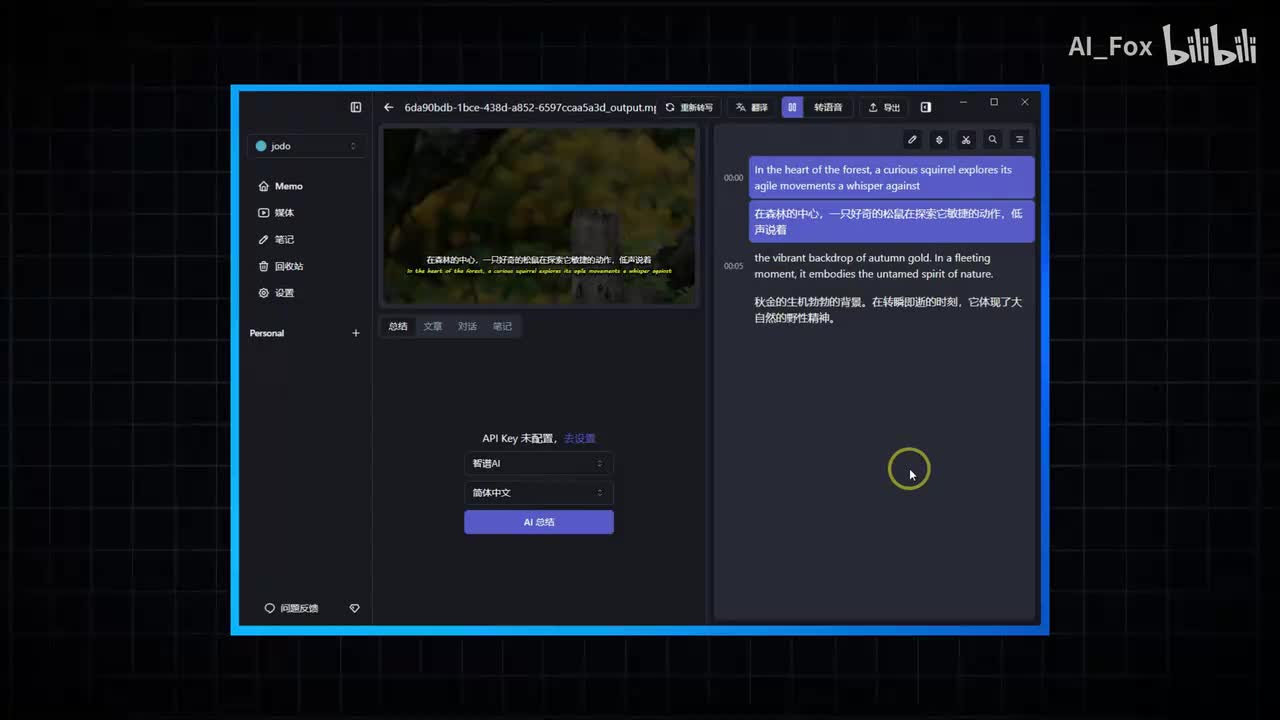
Task: Click the 去设置 link
Action: tap(579, 438)
